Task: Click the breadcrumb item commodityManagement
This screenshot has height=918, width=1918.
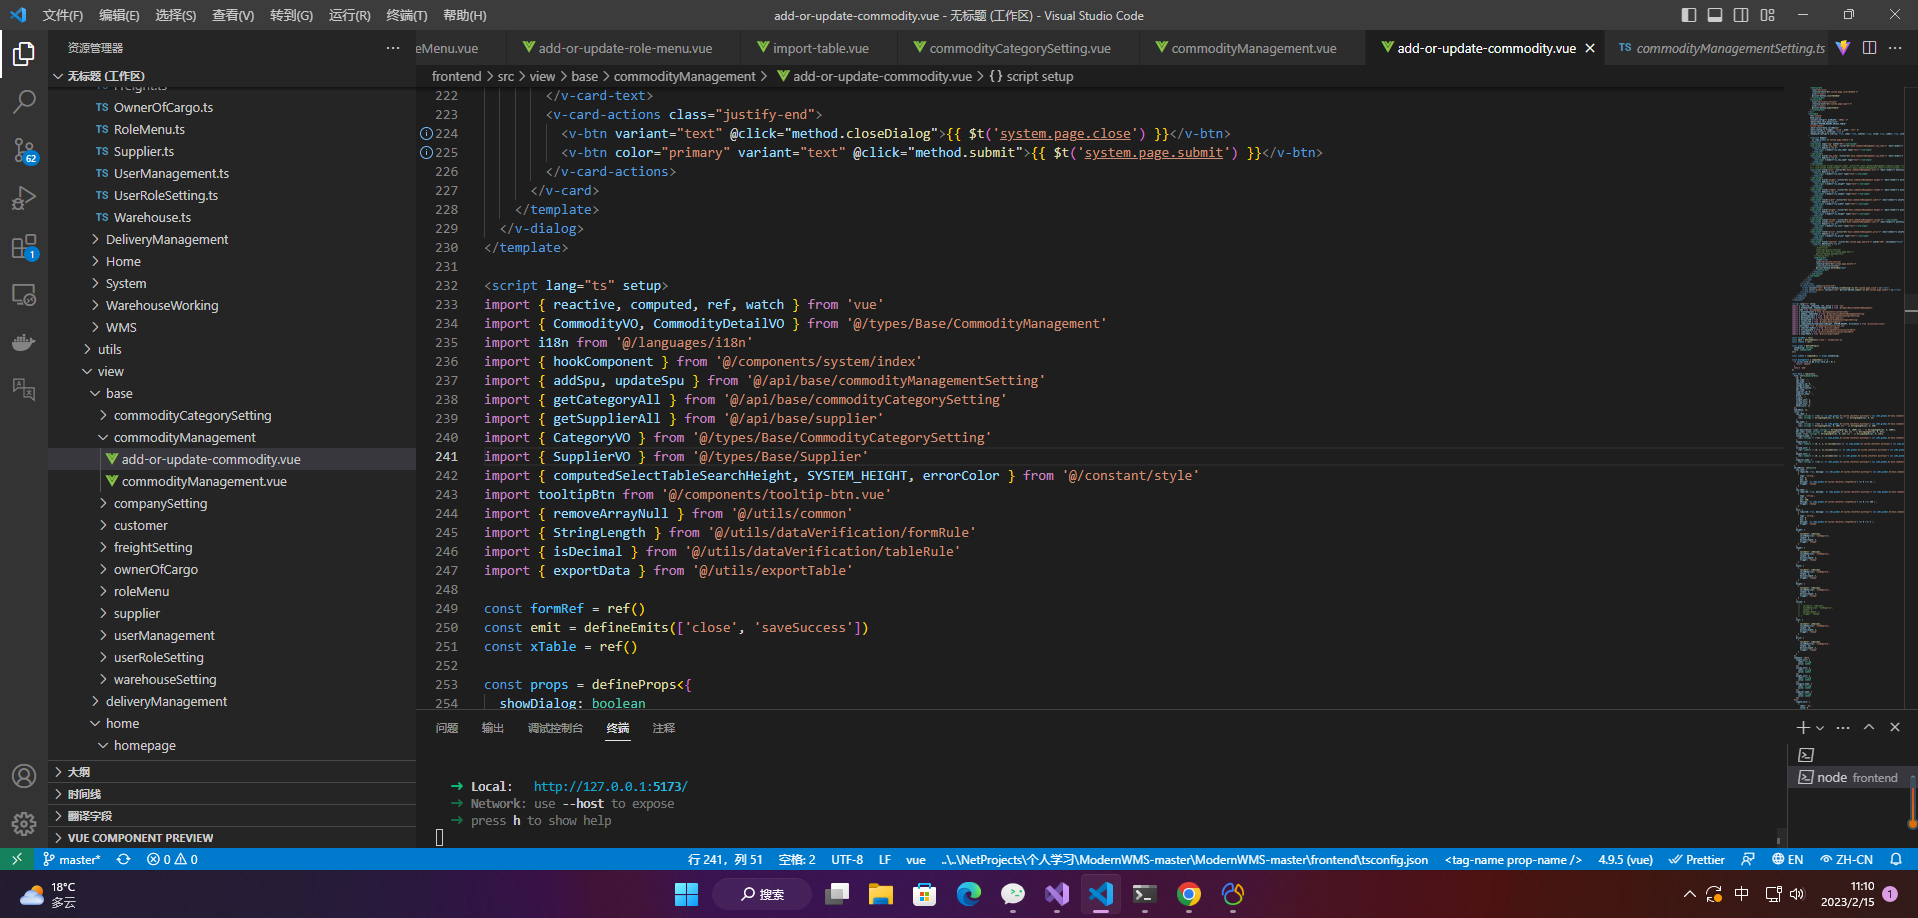Action: tap(685, 76)
